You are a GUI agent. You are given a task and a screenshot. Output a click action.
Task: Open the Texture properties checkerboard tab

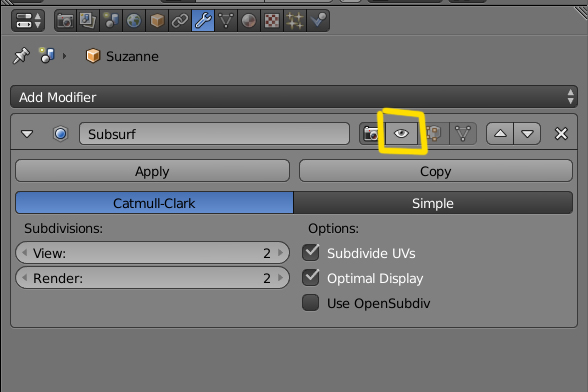(272, 21)
